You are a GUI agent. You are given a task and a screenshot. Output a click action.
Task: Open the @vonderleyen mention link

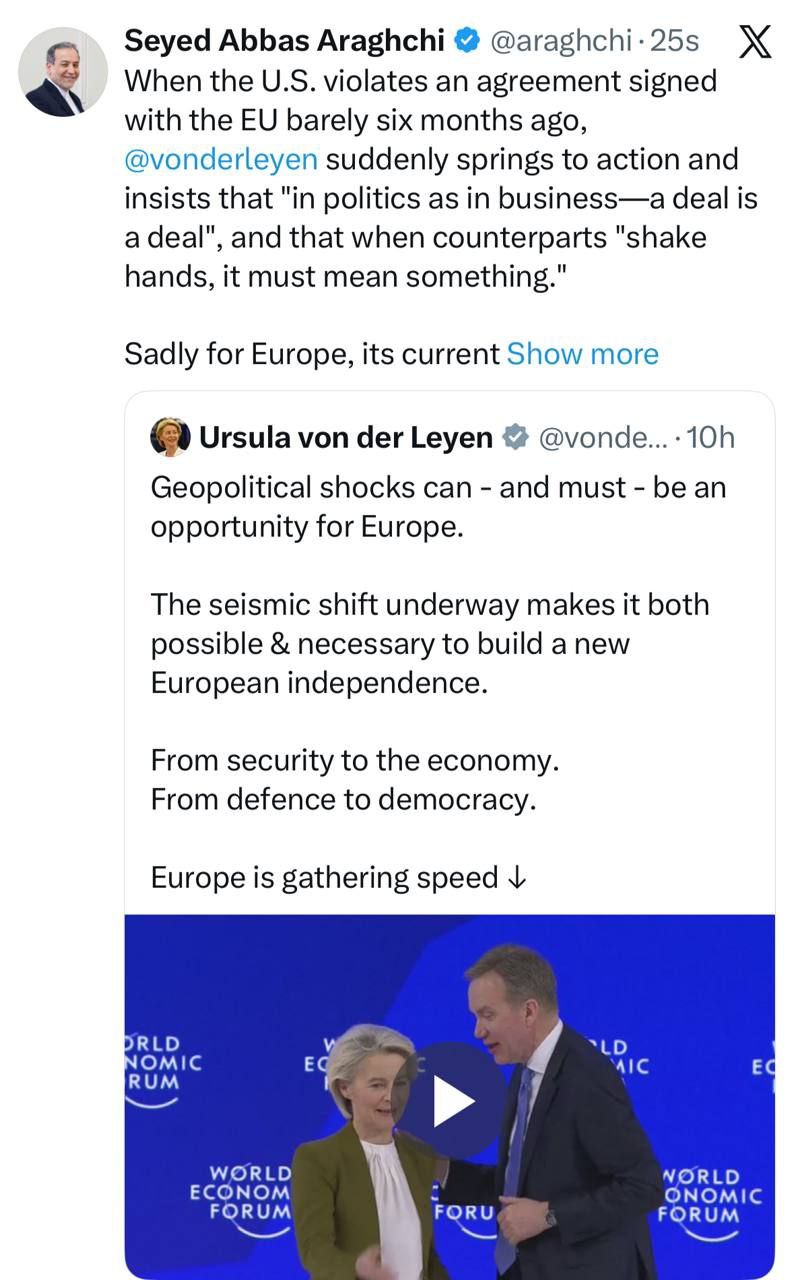pos(220,159)
